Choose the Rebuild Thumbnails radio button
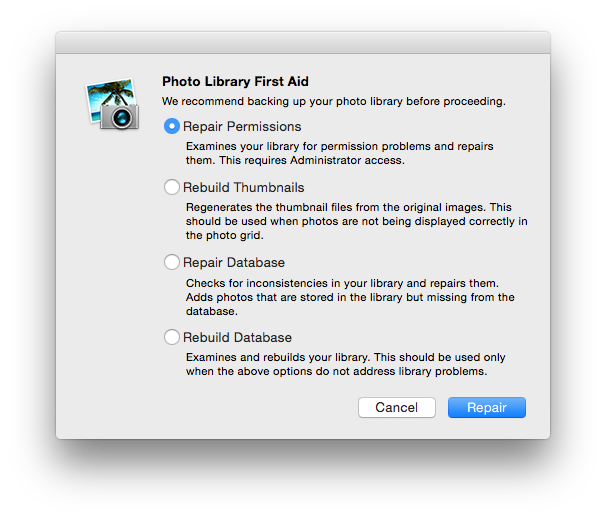Viewport: 606px width, 519px height. [x=172, y=187]
